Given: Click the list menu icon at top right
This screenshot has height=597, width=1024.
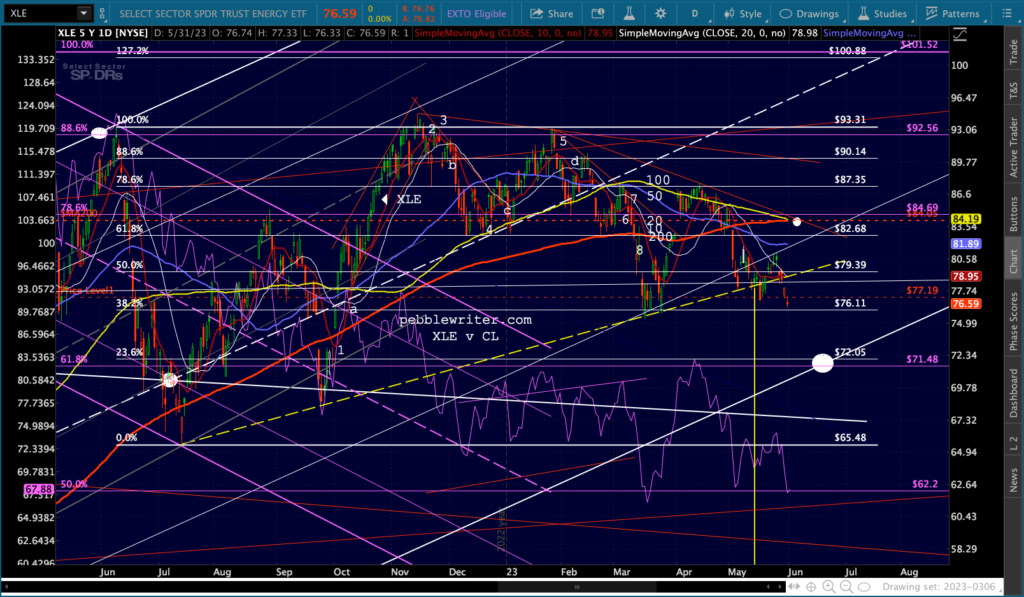Looking at the screenshot, I should (x=1006, y=13).
